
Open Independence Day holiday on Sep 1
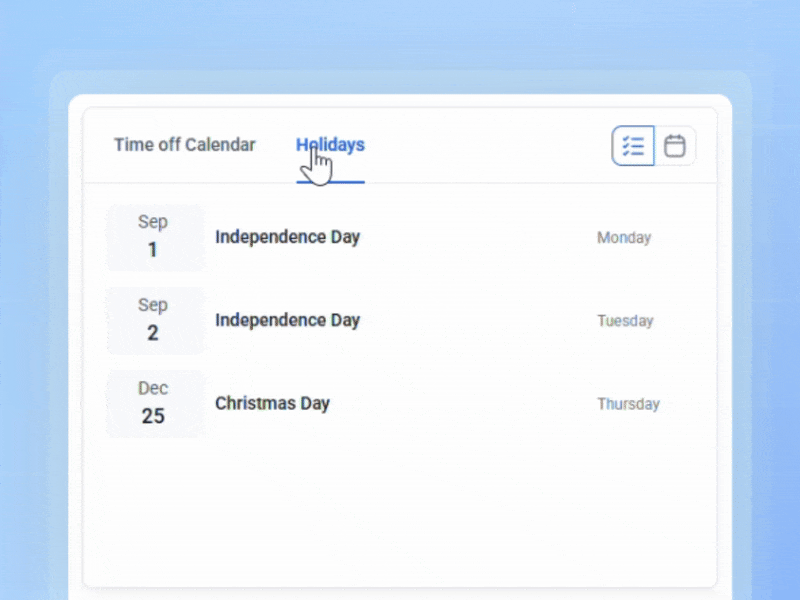287,238
